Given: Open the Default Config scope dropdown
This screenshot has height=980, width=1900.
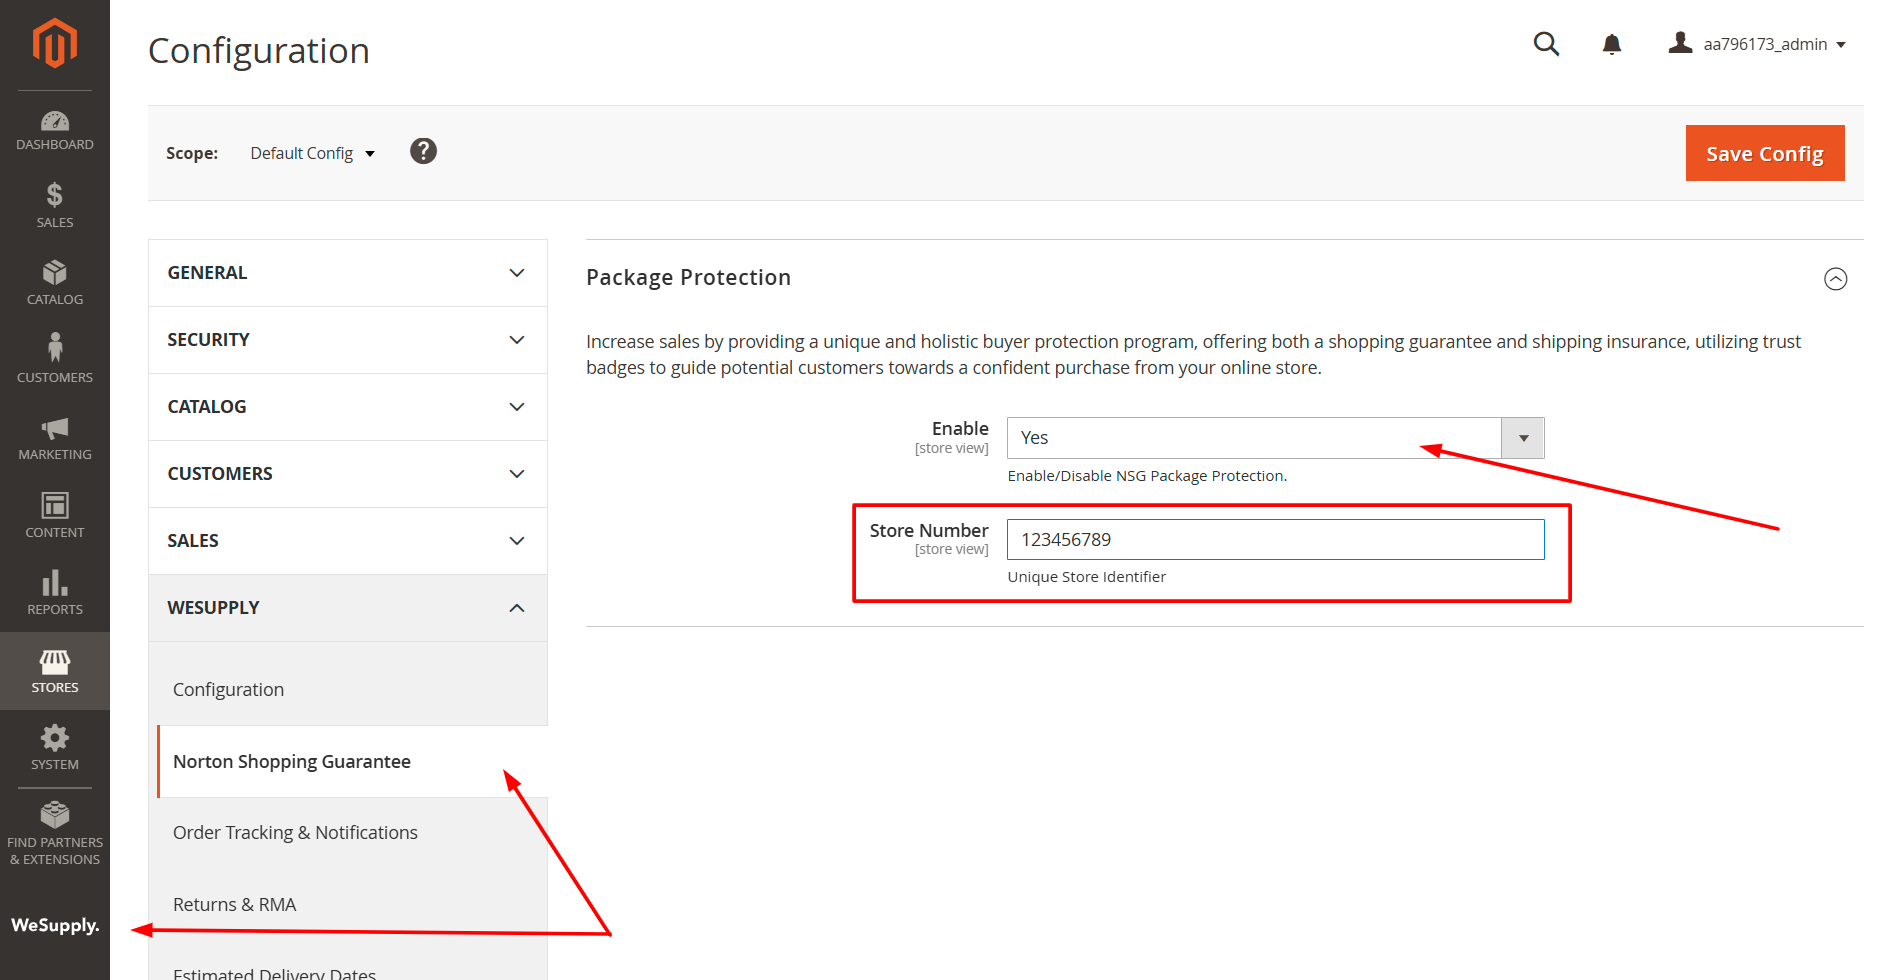Looking at the screenshot, I should coord(312,153).
